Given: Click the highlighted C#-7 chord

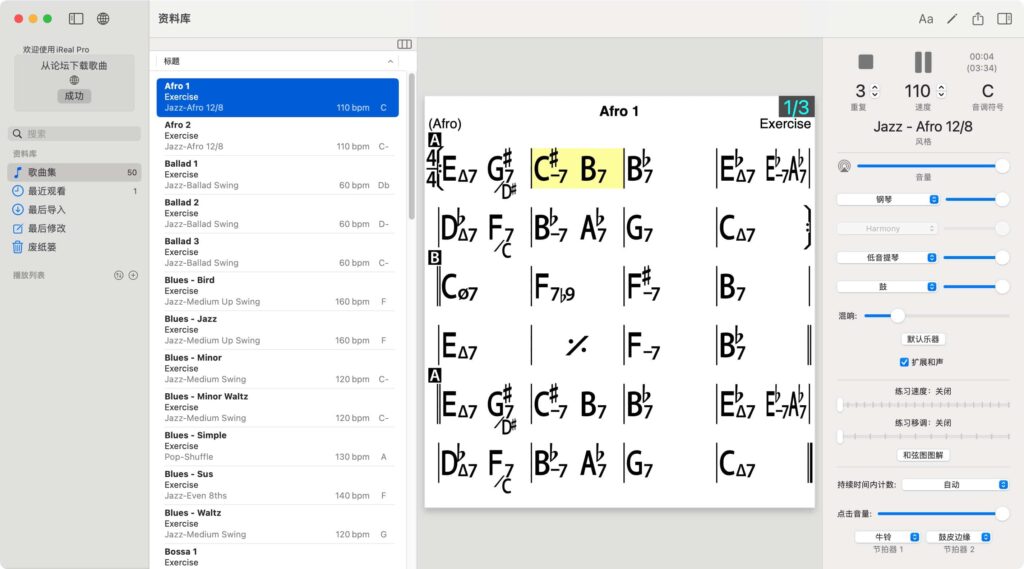Looking at the screenshot, I should [x=551, y=168].
